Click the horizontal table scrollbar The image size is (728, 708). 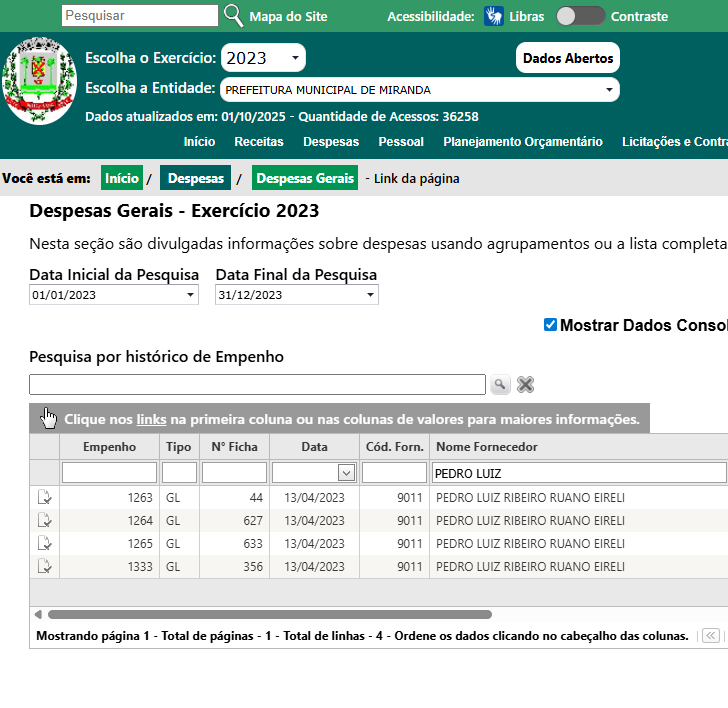click(270, 614)
